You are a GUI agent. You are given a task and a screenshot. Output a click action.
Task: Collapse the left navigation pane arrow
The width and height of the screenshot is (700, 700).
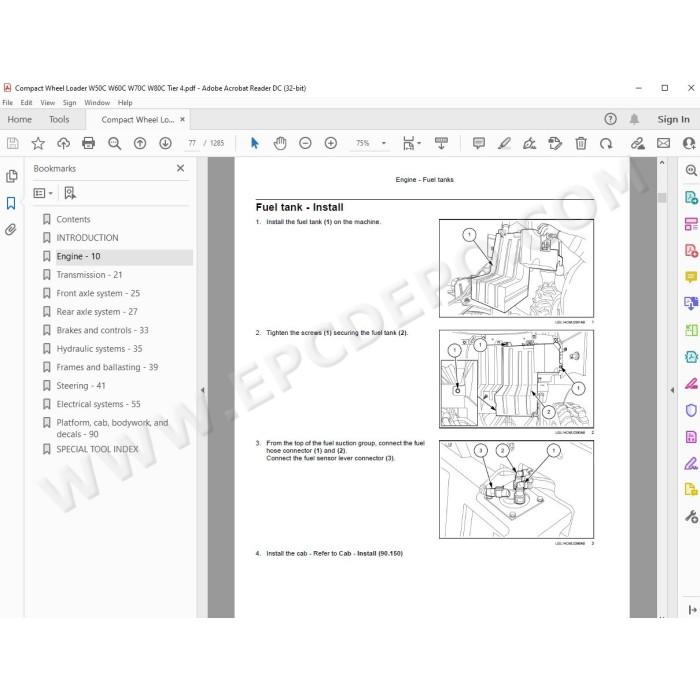(x=202, y=390)
